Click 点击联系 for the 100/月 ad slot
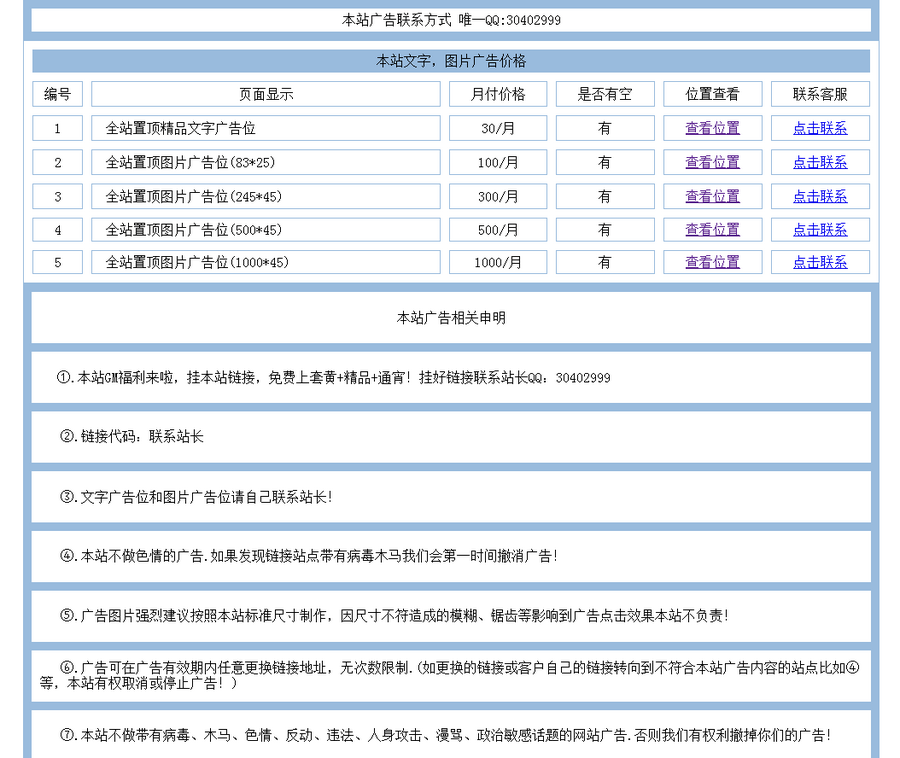 (820, 162)
